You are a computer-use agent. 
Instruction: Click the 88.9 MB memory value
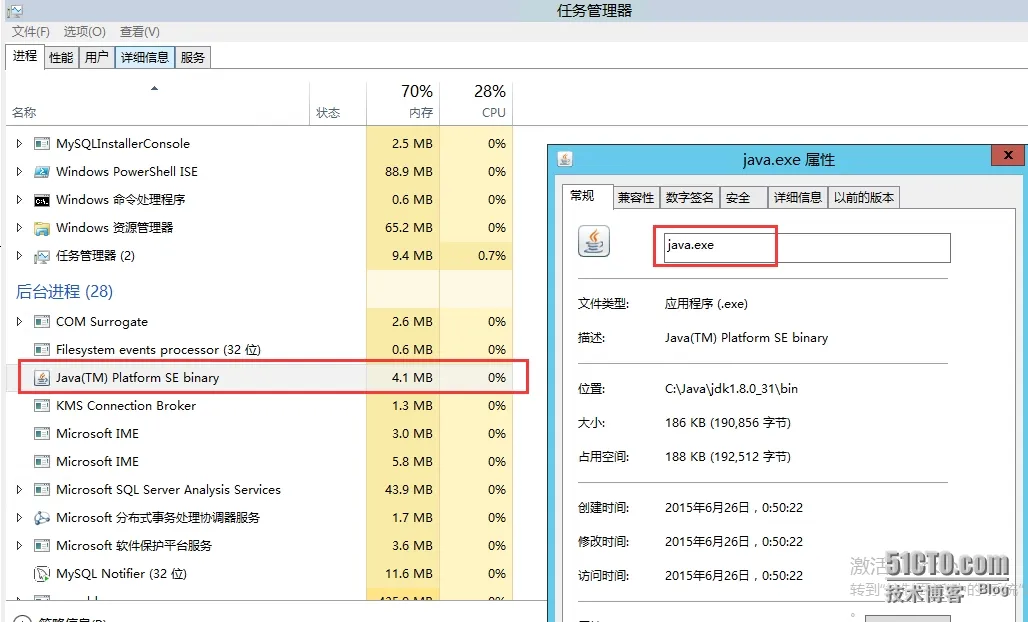409,172
